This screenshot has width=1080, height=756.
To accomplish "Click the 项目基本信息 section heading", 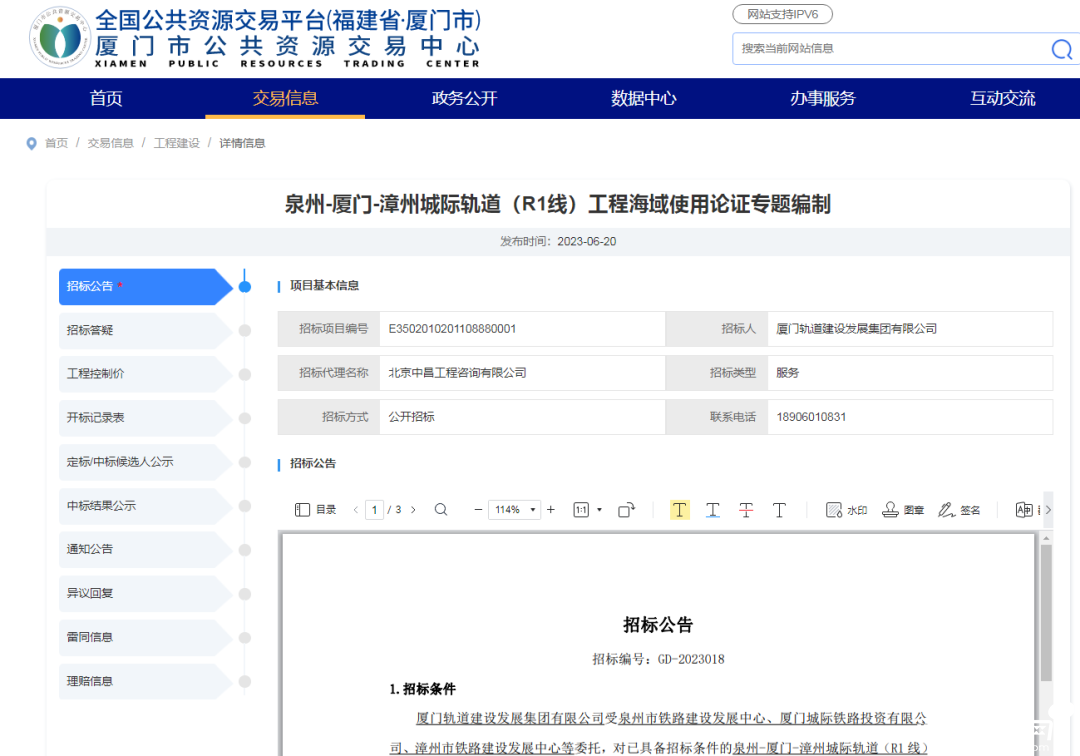I will click(324, 286).
